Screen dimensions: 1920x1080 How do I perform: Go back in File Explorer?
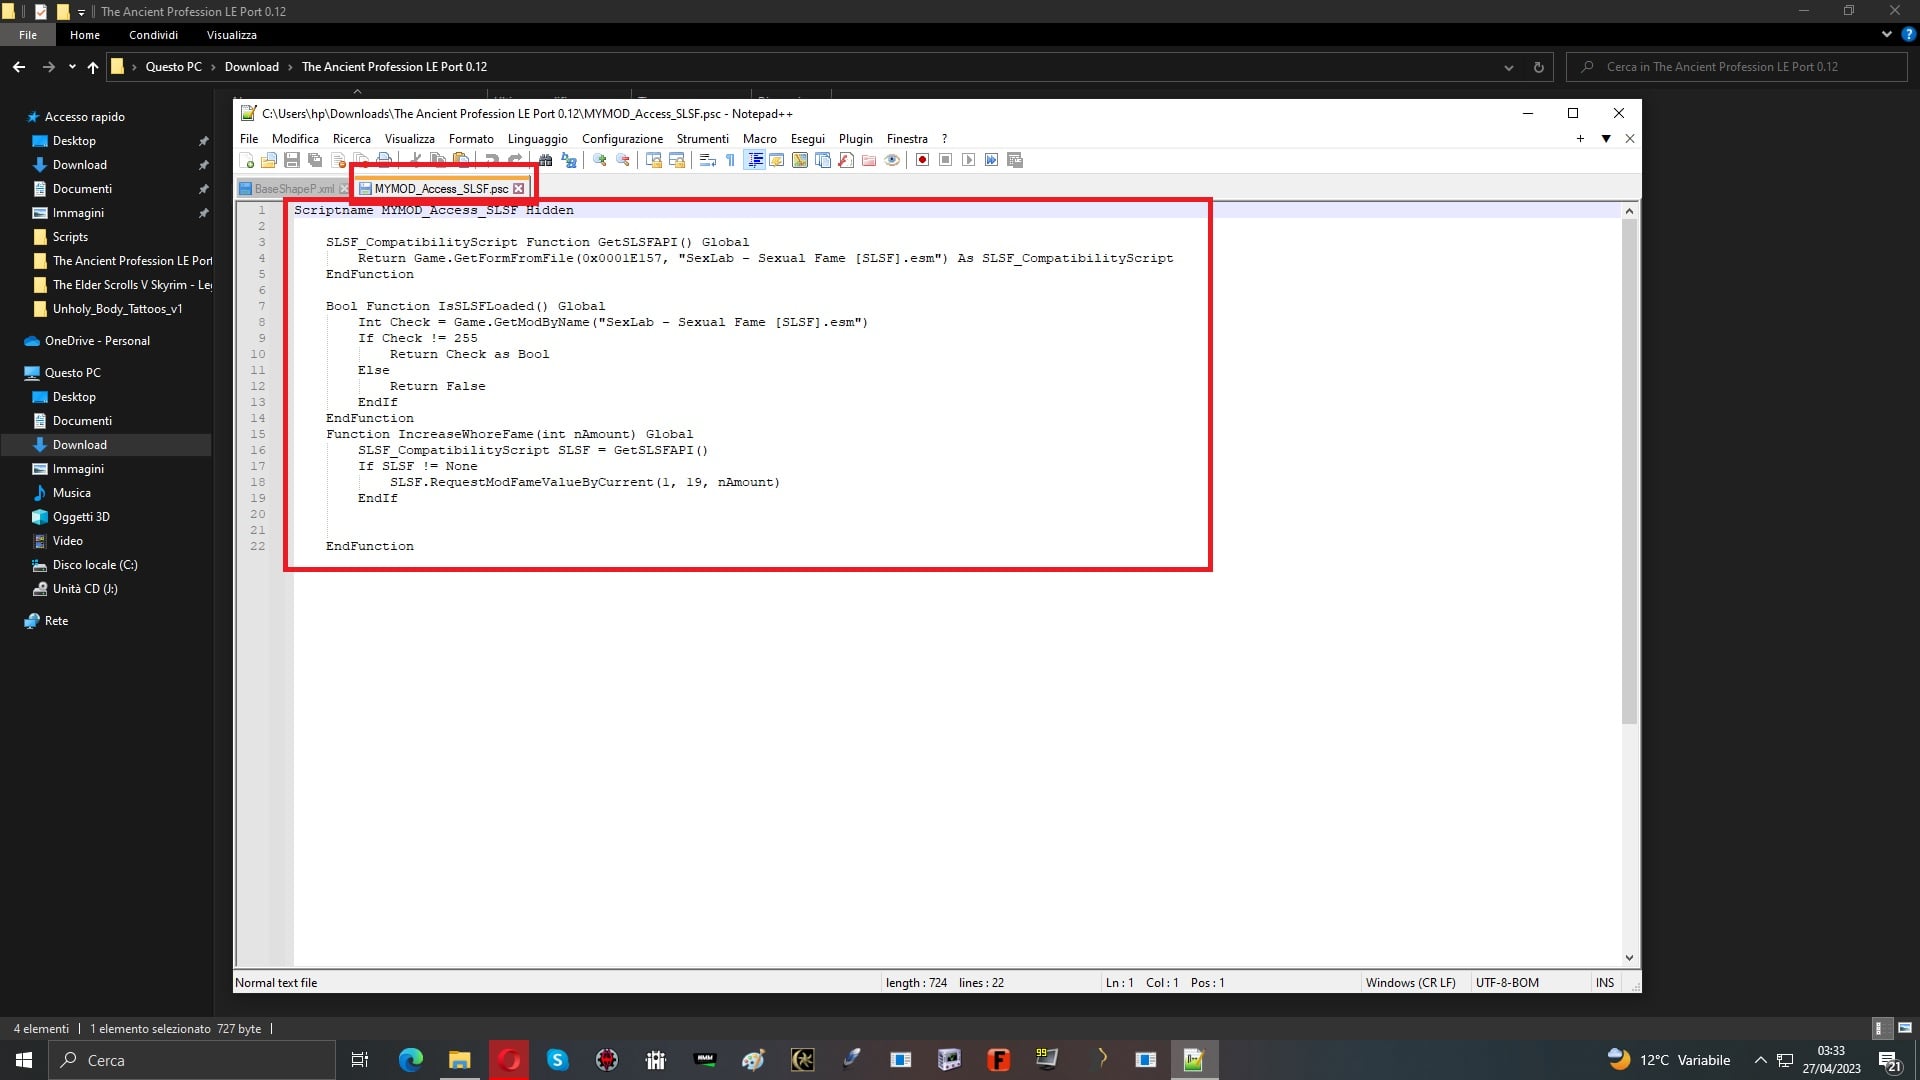coord(19,67)
